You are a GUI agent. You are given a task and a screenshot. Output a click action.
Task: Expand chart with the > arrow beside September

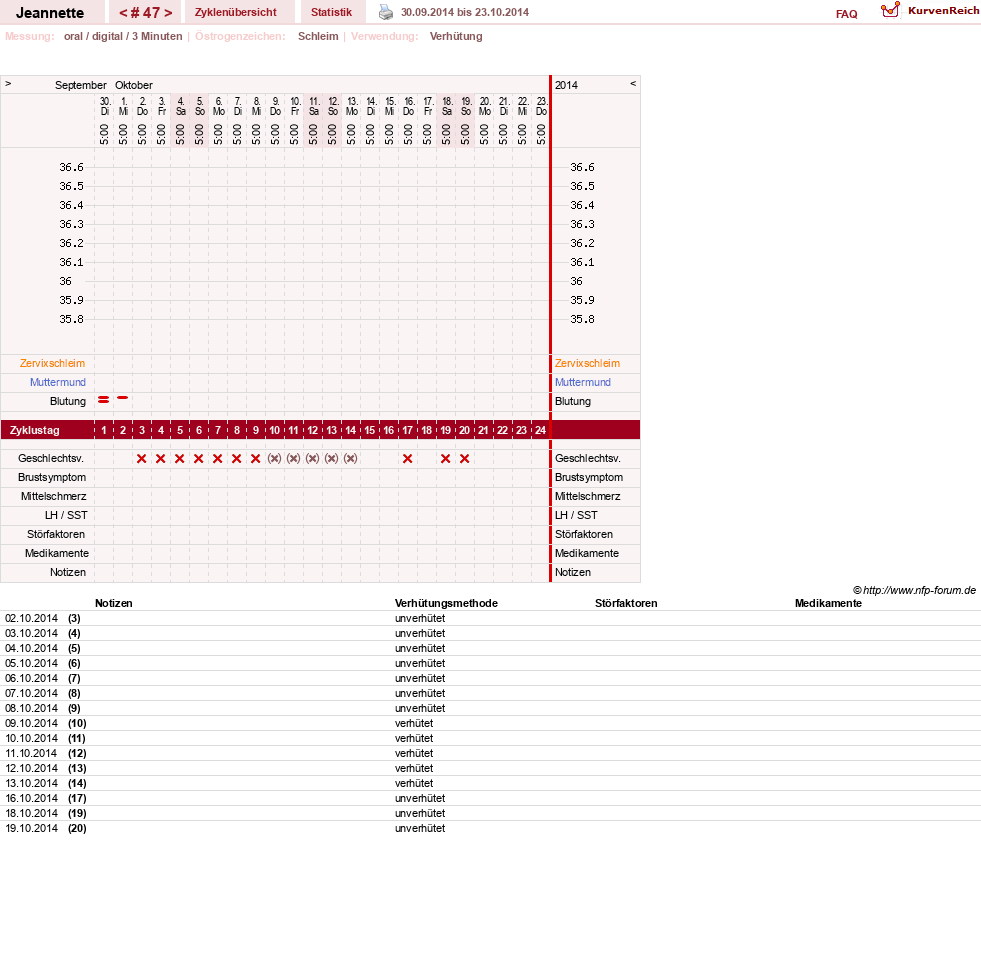click(8, 83)
